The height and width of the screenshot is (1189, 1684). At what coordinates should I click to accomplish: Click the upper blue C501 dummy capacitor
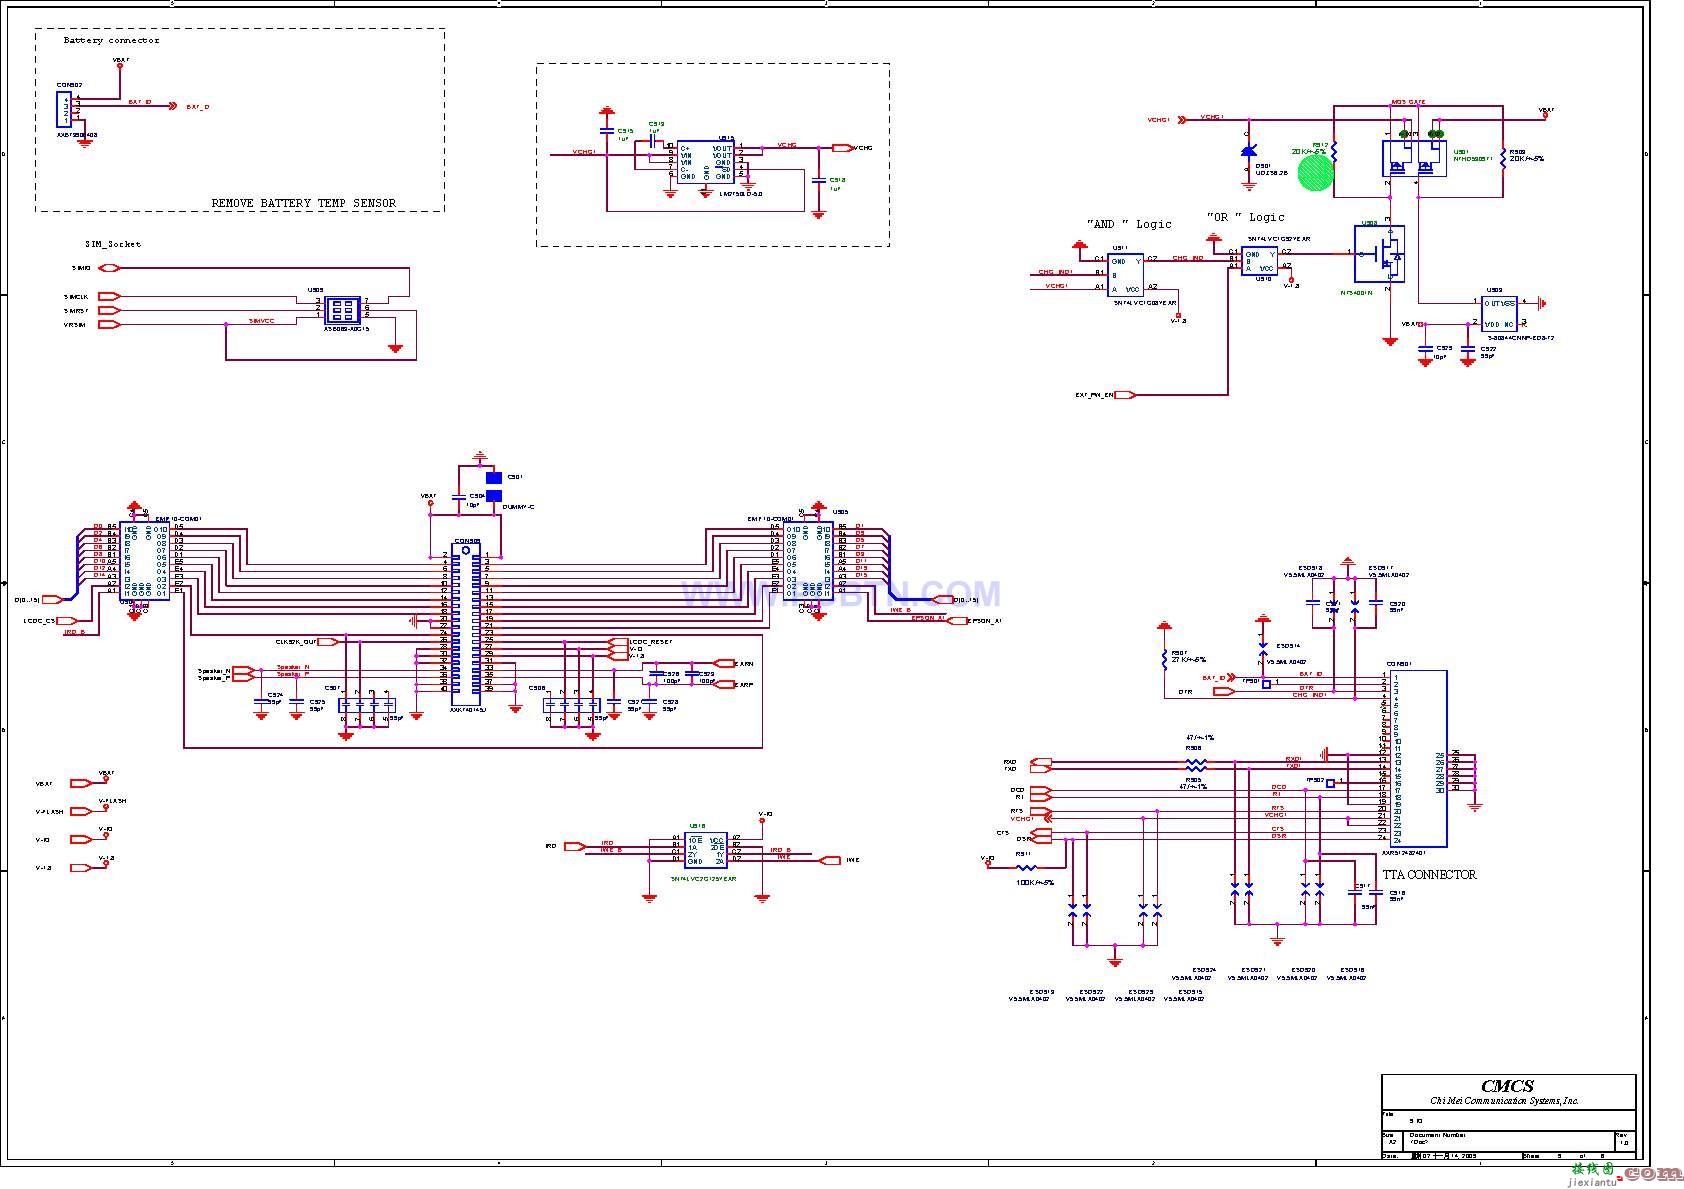[x=493, y=478]
